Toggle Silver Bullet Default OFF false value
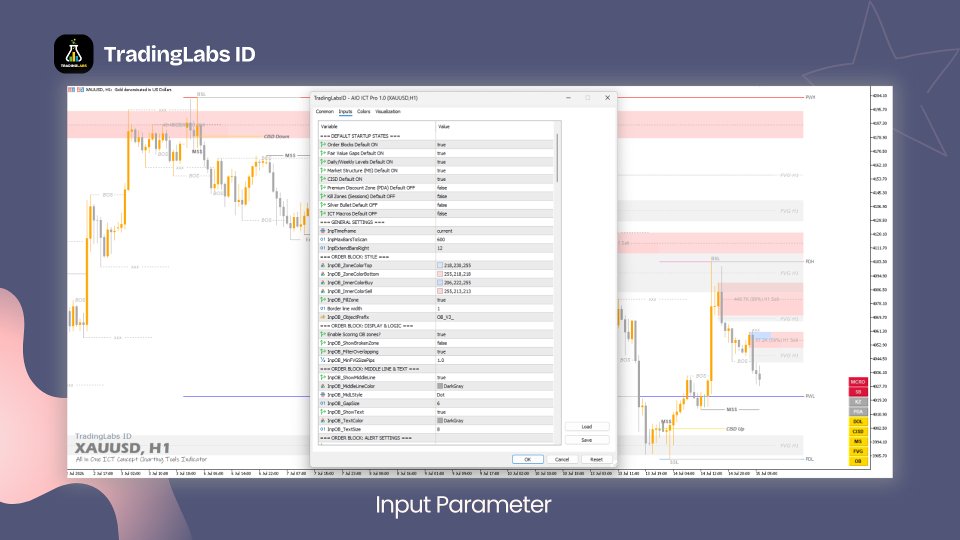This screenshot has width=960, height=540. click(x=494, y=205)
